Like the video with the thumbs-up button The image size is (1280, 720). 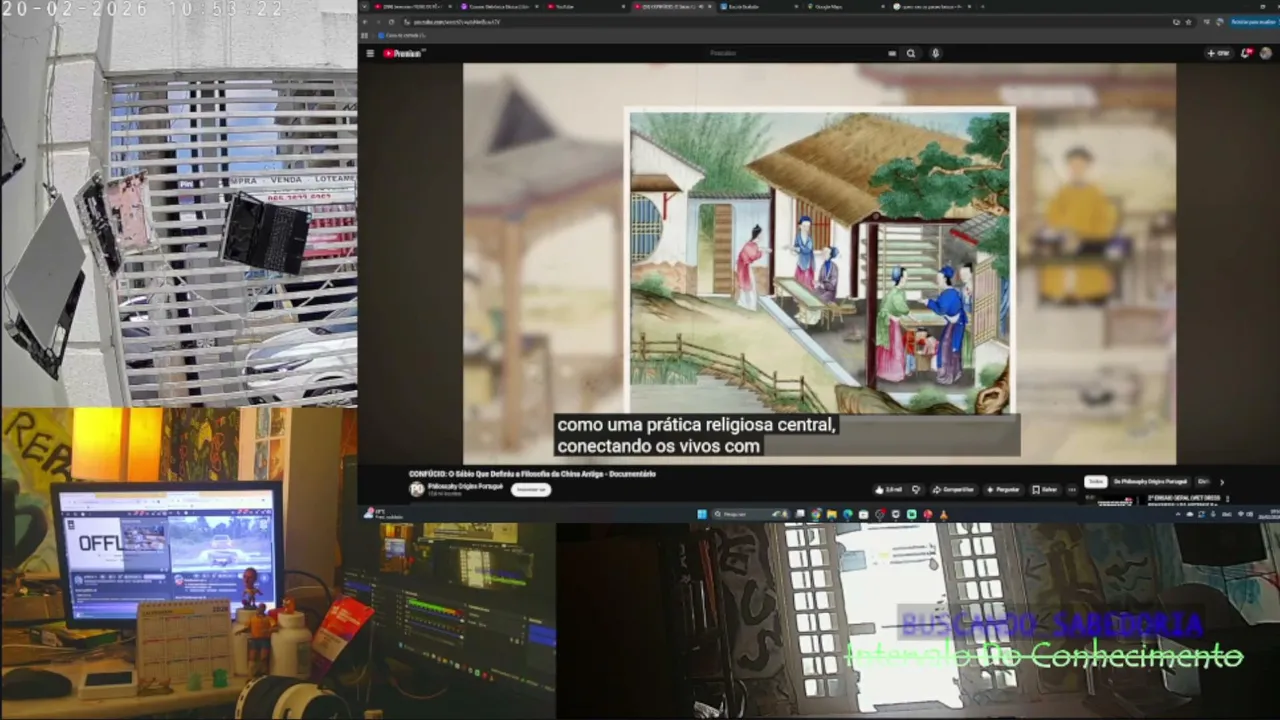click(888, 490)
